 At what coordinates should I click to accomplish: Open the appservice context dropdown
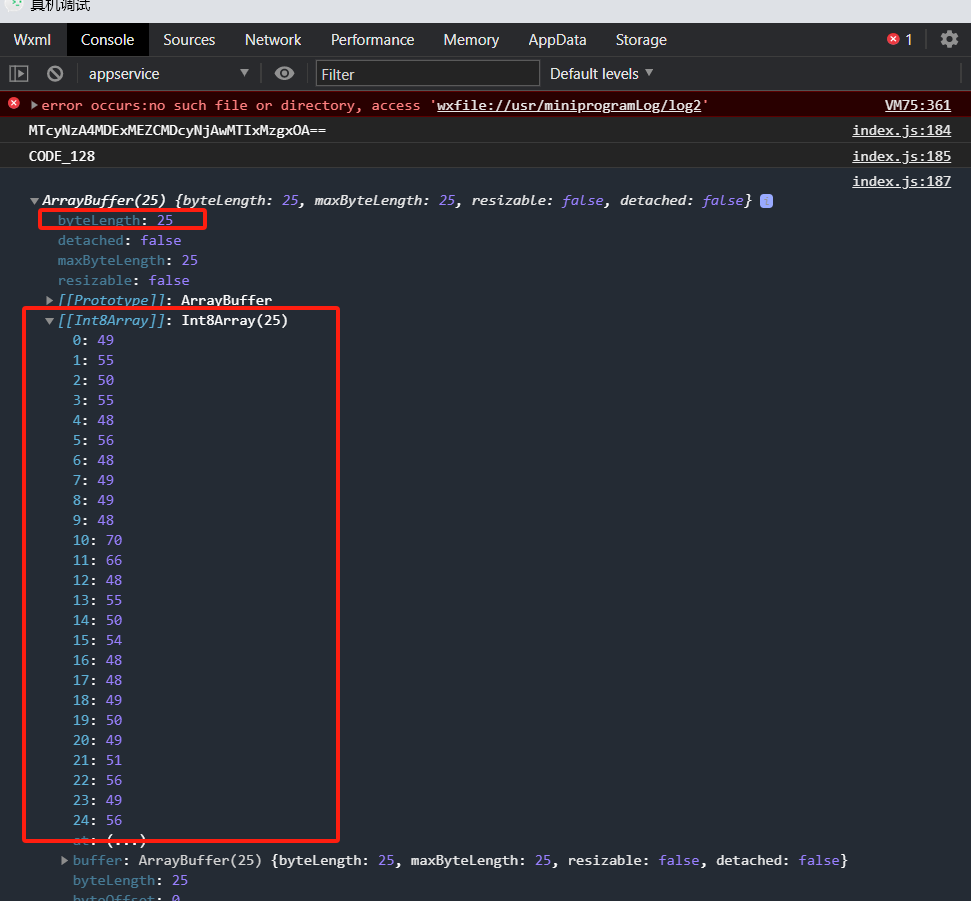[x=168, y=74]
